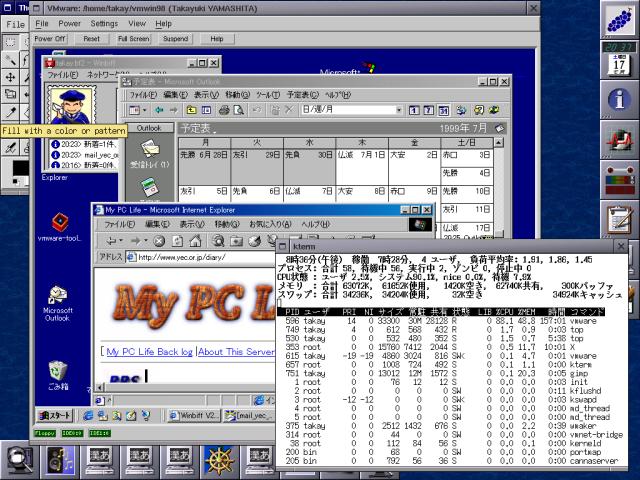Open the ツール menu in Outlook

tap(268, 95)
